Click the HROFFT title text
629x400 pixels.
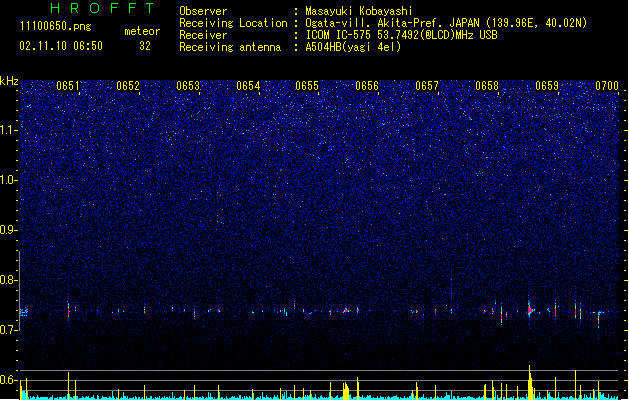pyautogui.click(x=102, y=8)
